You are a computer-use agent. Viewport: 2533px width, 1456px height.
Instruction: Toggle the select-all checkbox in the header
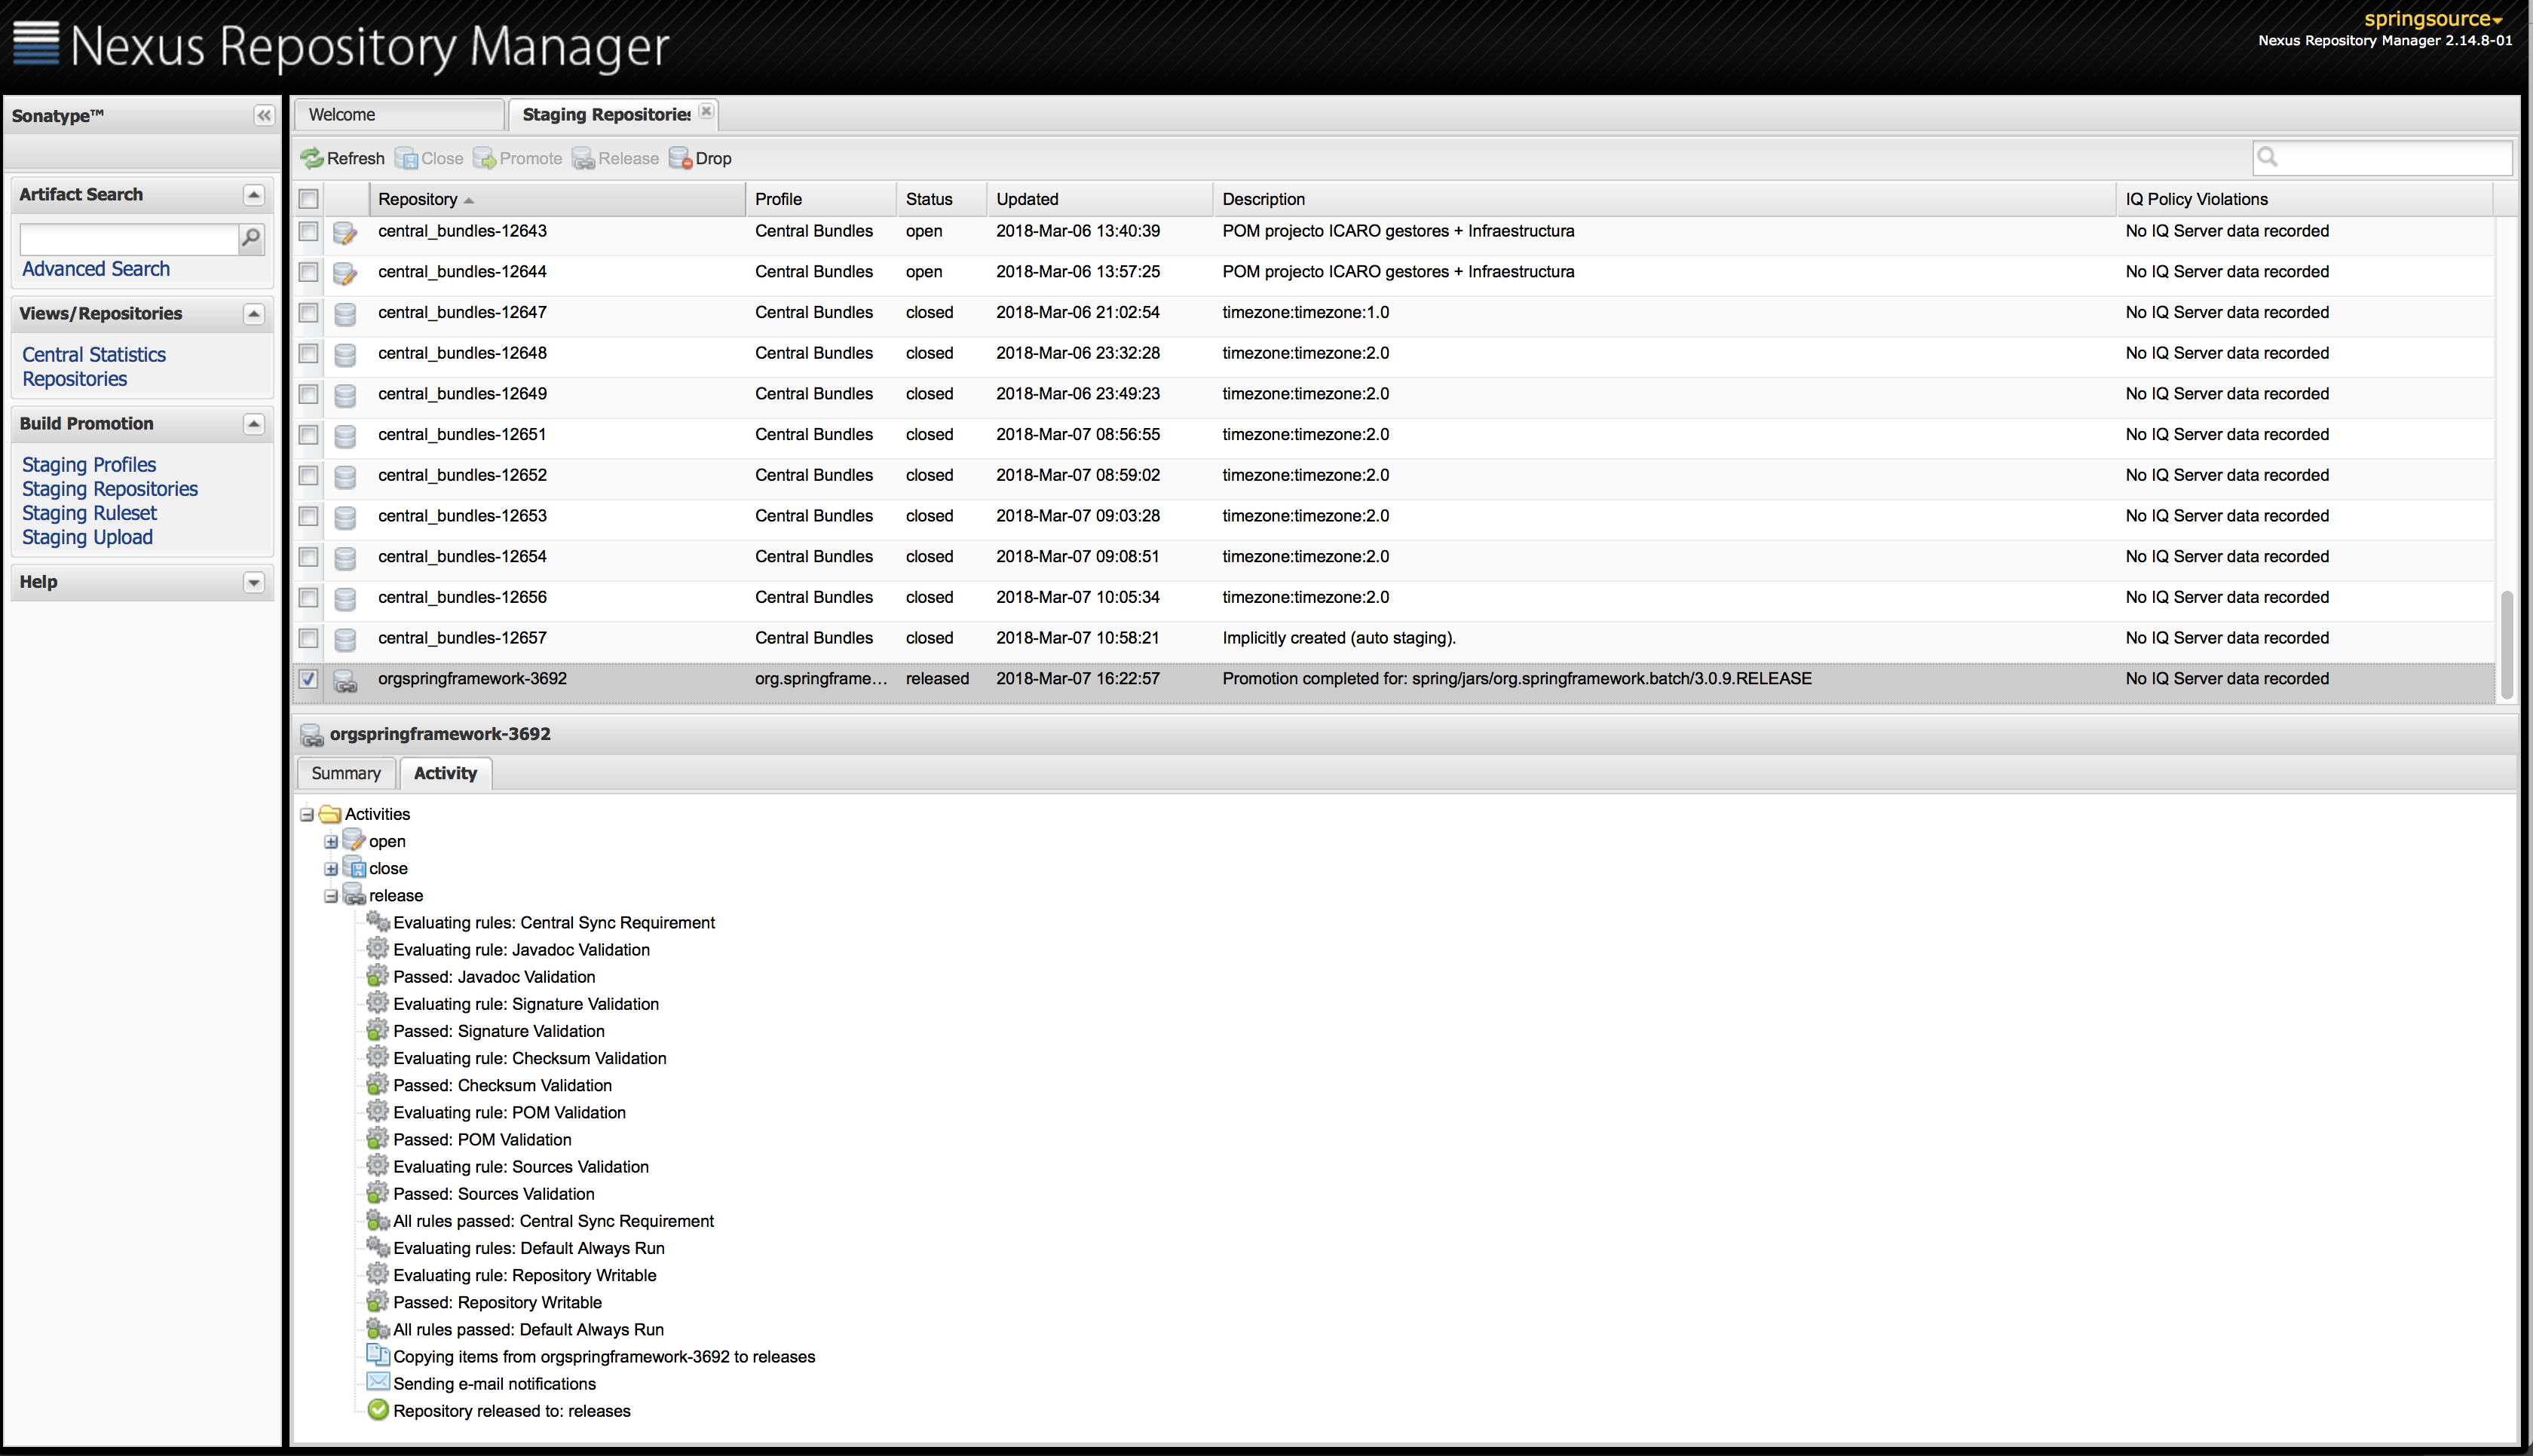[309, 199]
